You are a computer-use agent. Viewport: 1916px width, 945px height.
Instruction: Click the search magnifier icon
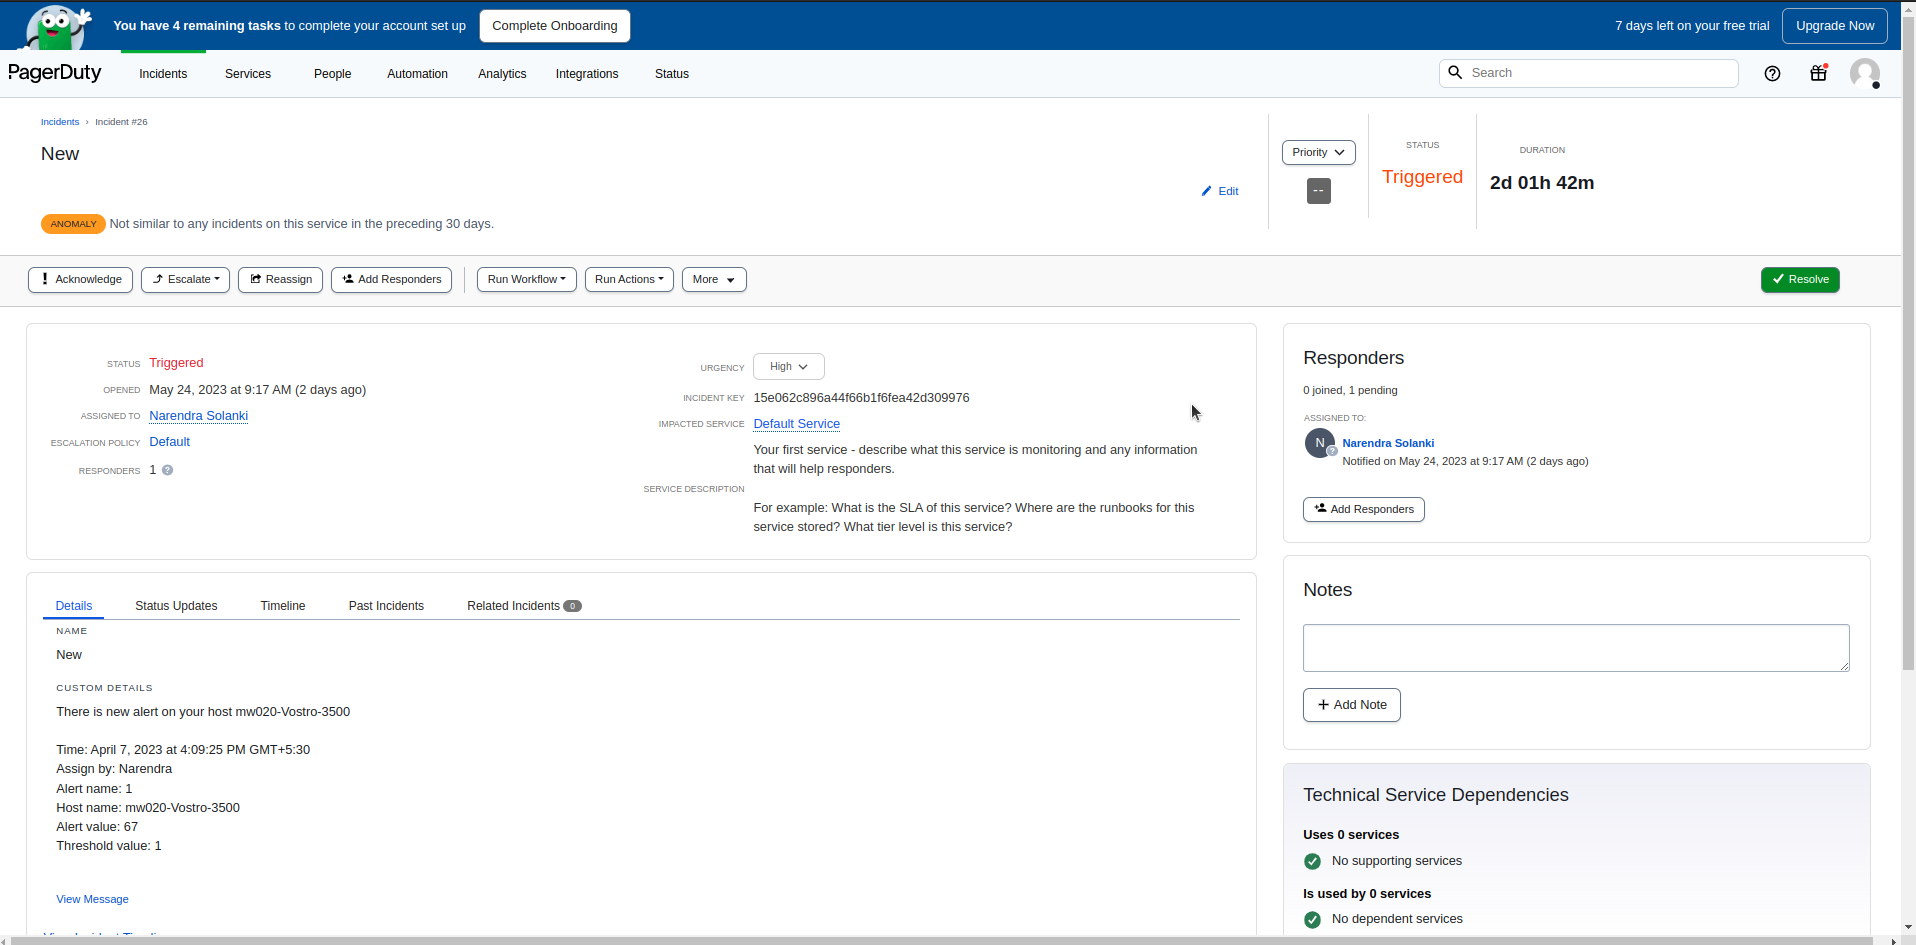point(1455,73)
